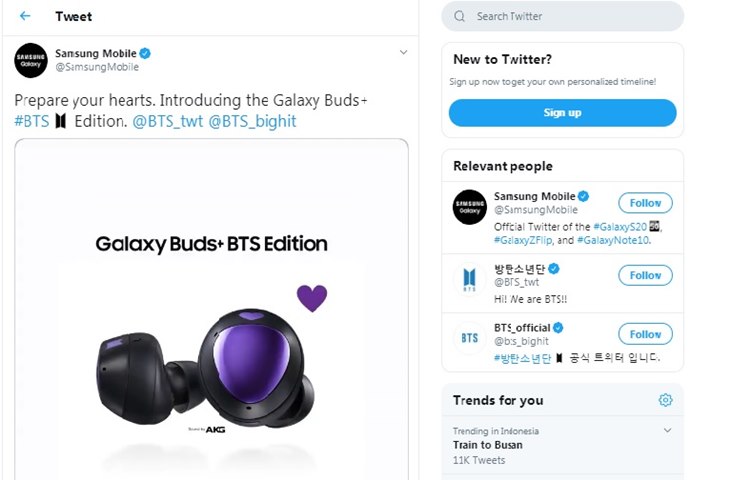Open the #GalaxyZFlip hashtag link
This screenshot has height=480, width=730.
click(523, 240)
